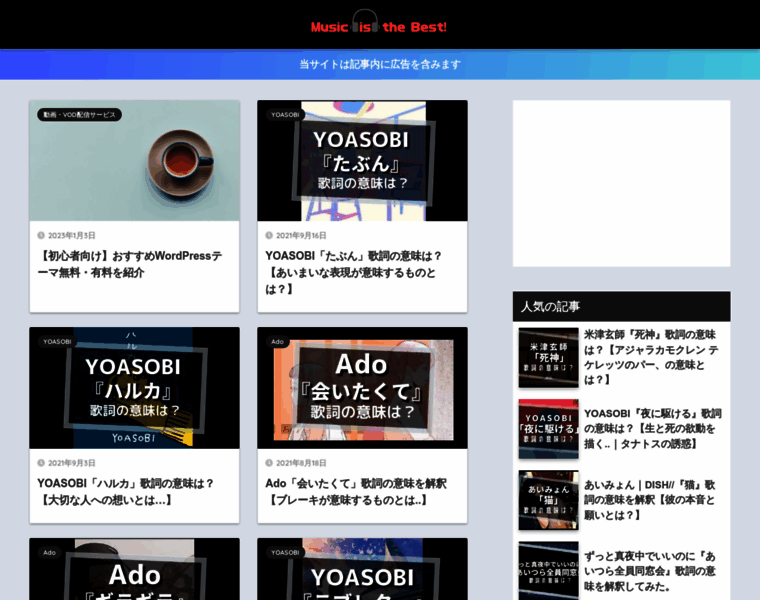This screenshot has height=600, width=760.
Task: Select the Ado tag on the bottom-row card
Action: pos(49,553)
